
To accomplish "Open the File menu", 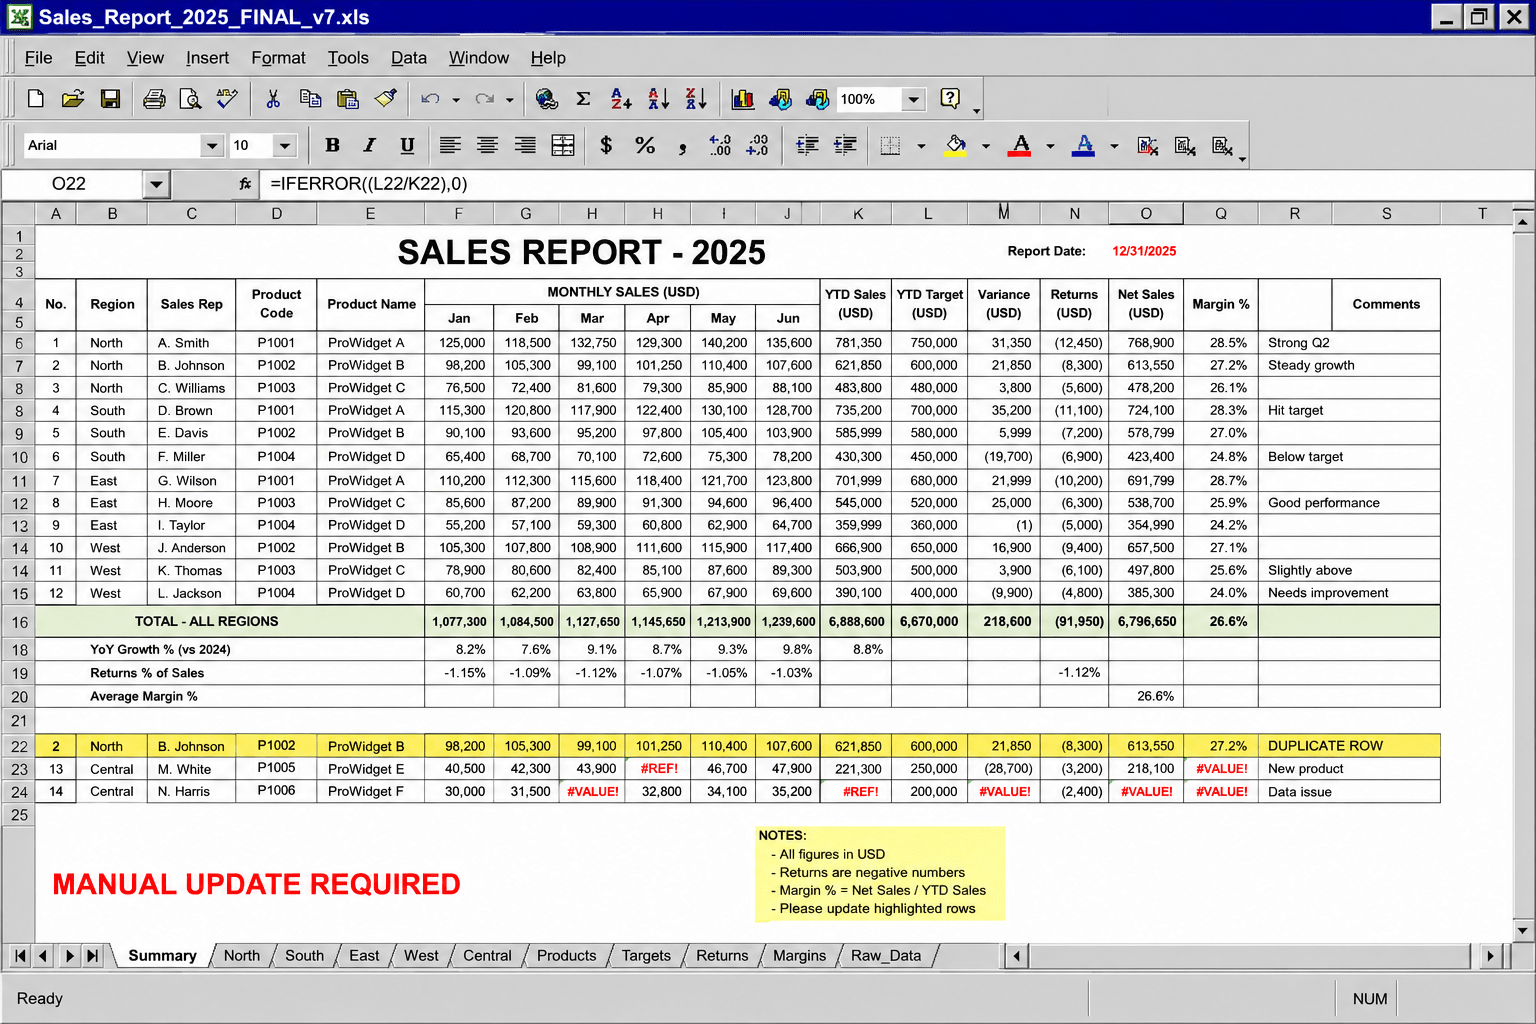I will point(38,58).
